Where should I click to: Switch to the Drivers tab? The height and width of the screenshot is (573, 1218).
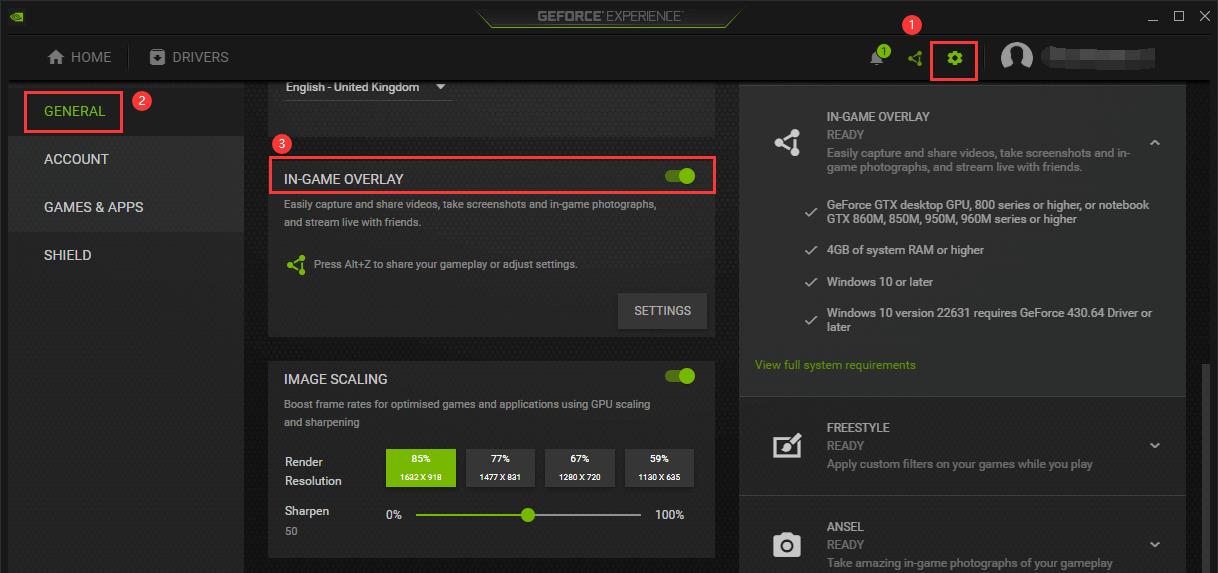[189, 57]
